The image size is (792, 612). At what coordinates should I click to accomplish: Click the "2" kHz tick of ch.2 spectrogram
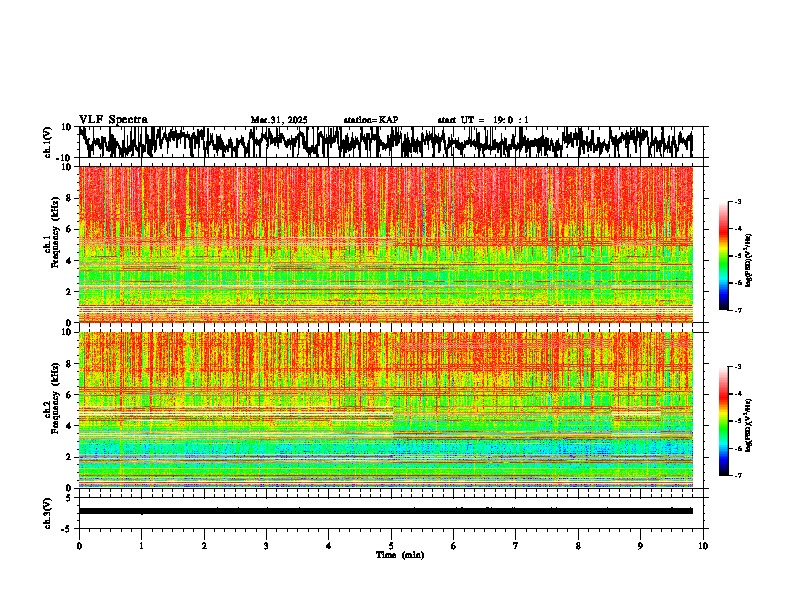click(71, 457)
